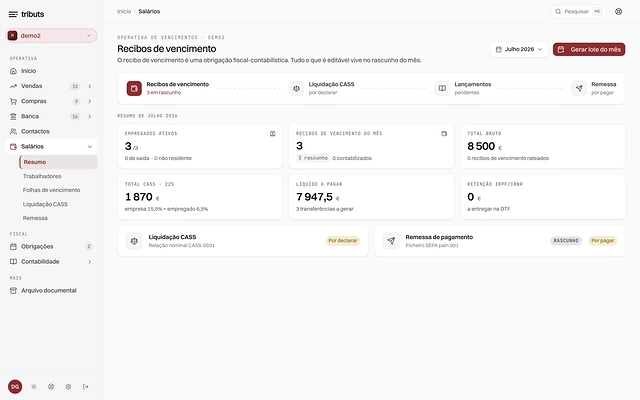Switch theme with the sun icon
This screenshot has height=400, width=640.
34,387
